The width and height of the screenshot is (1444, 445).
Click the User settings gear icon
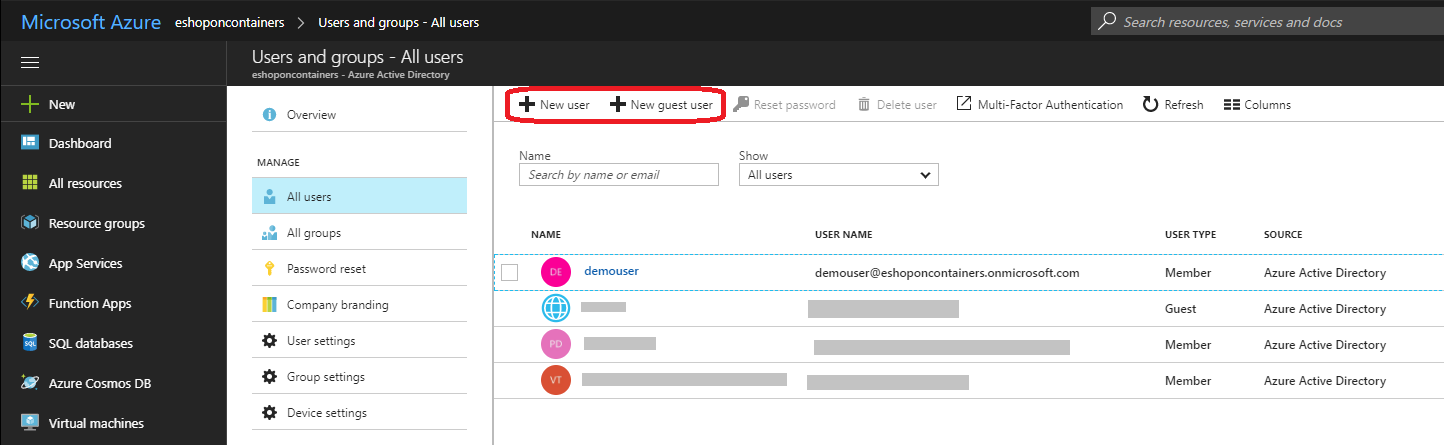pyautogui.click(x=269, y=341)
